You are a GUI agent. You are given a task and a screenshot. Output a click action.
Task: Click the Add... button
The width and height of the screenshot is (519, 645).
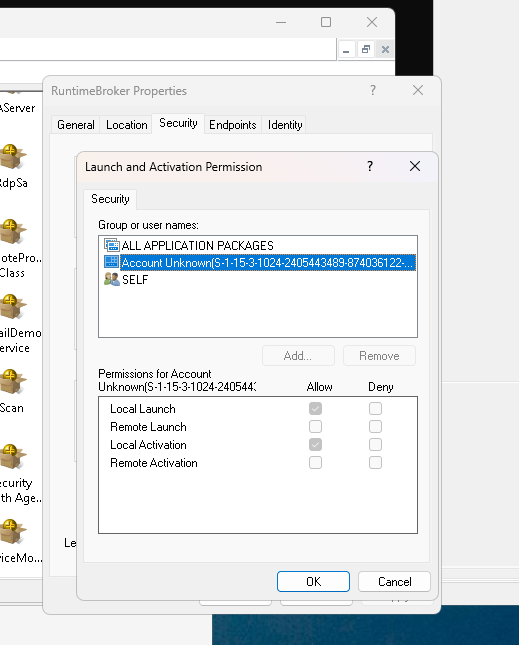coord(298,356)
